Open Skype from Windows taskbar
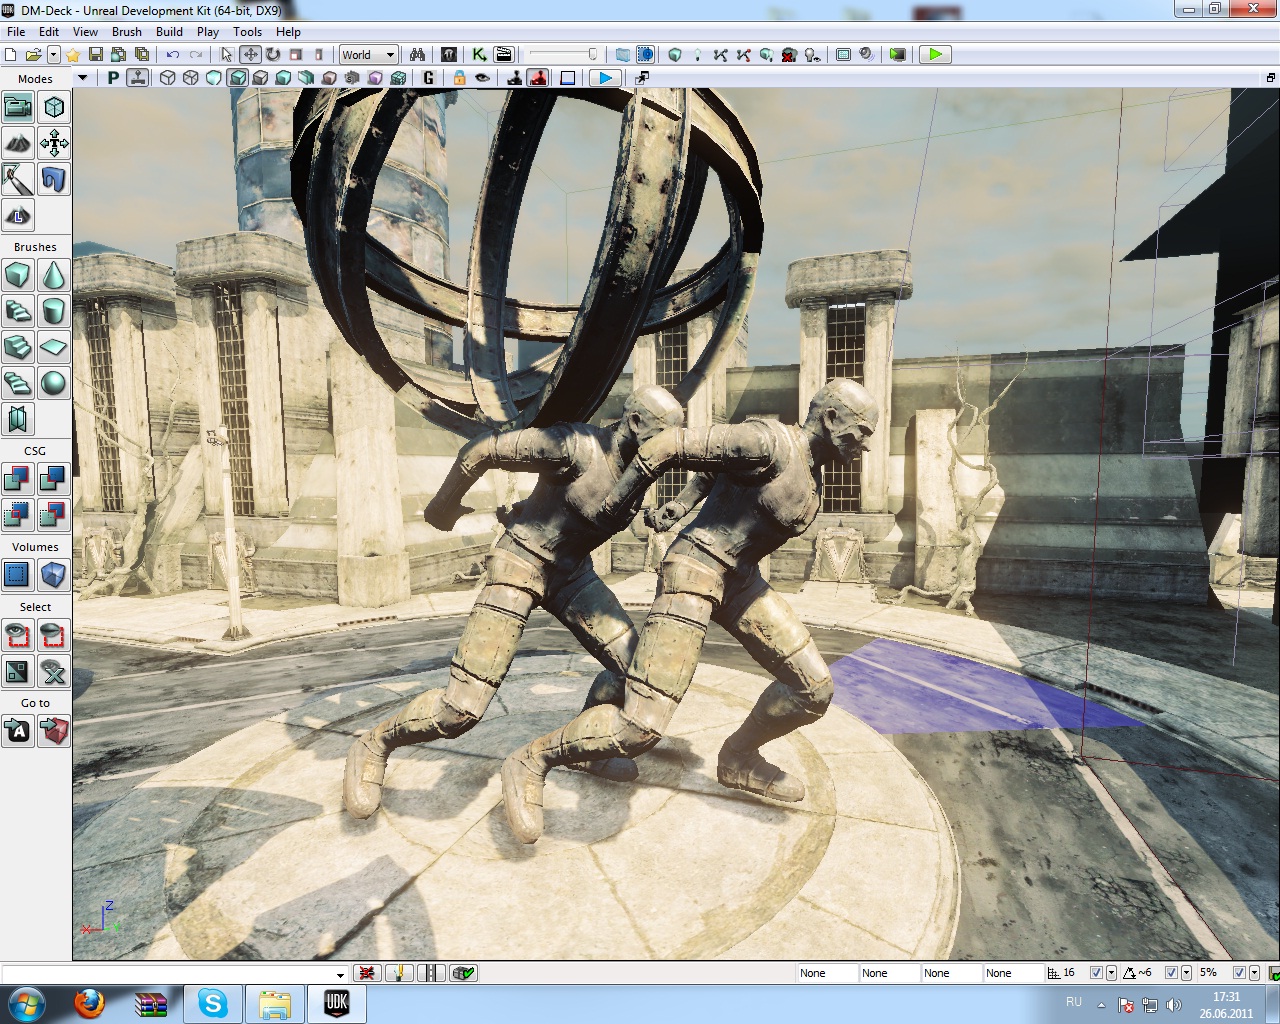Screen dimensions: 1280x1024 [213, 1003]
